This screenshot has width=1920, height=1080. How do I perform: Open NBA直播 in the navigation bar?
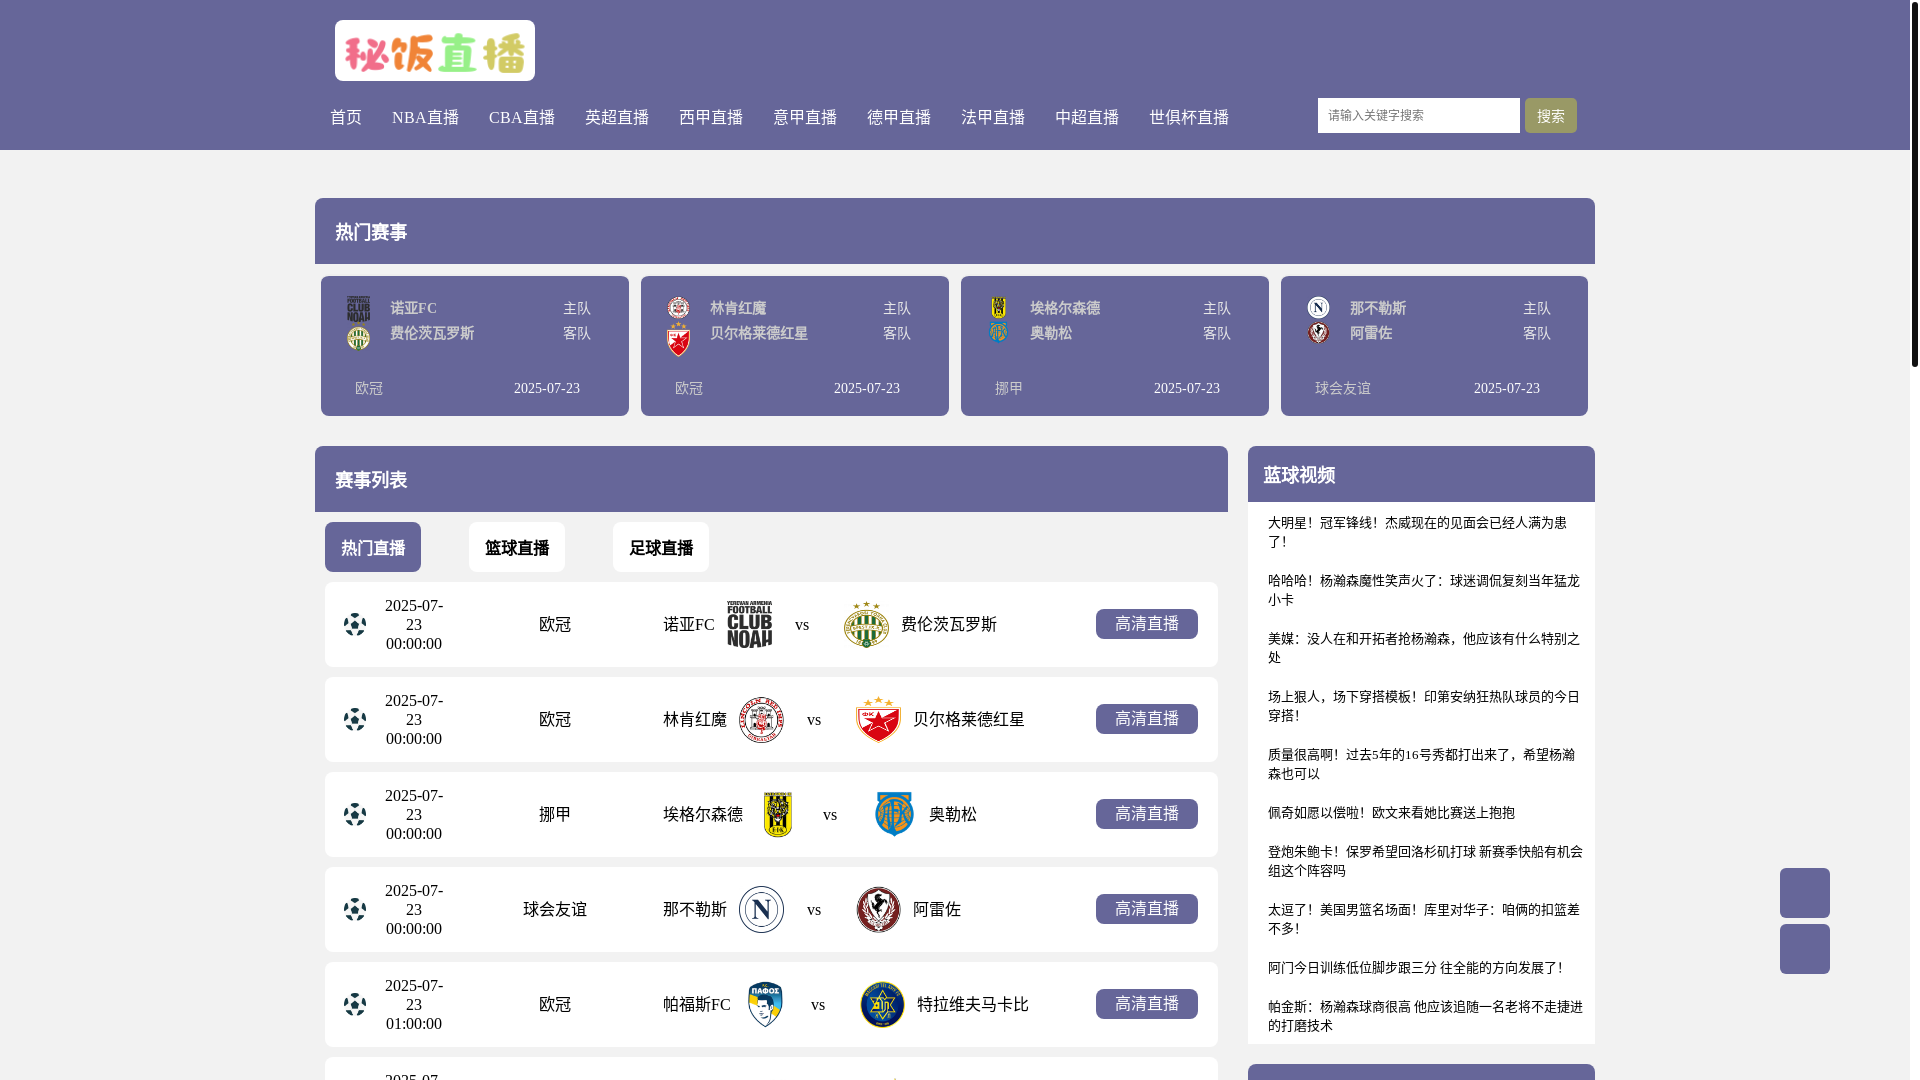pyautogui.click(x=425, y=117)
